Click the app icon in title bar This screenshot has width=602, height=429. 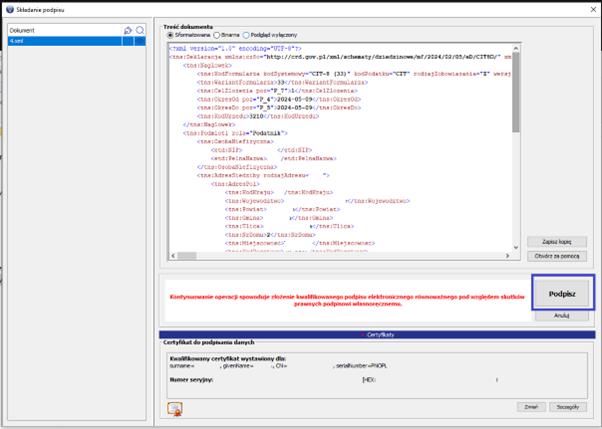pos(8,8)
